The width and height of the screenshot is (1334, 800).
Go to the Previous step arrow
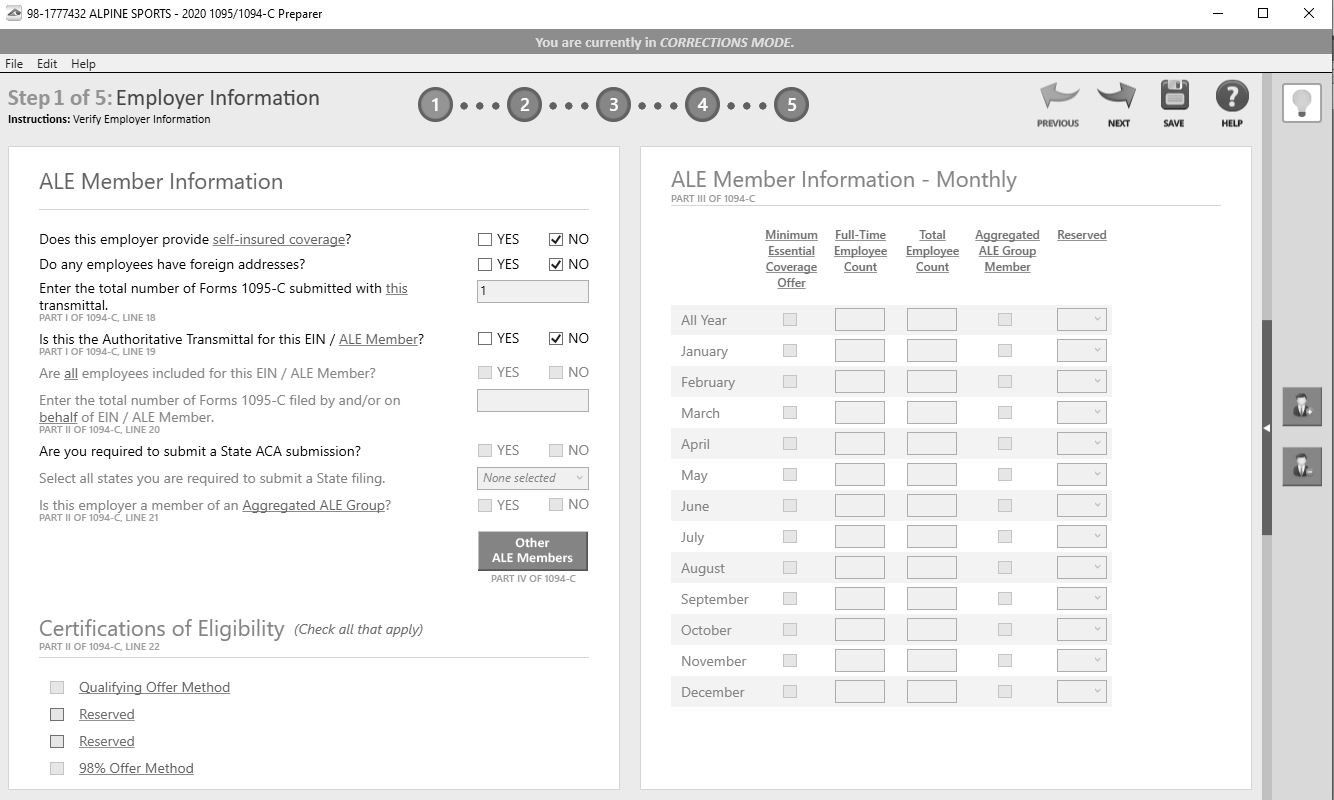[1058, 97]
